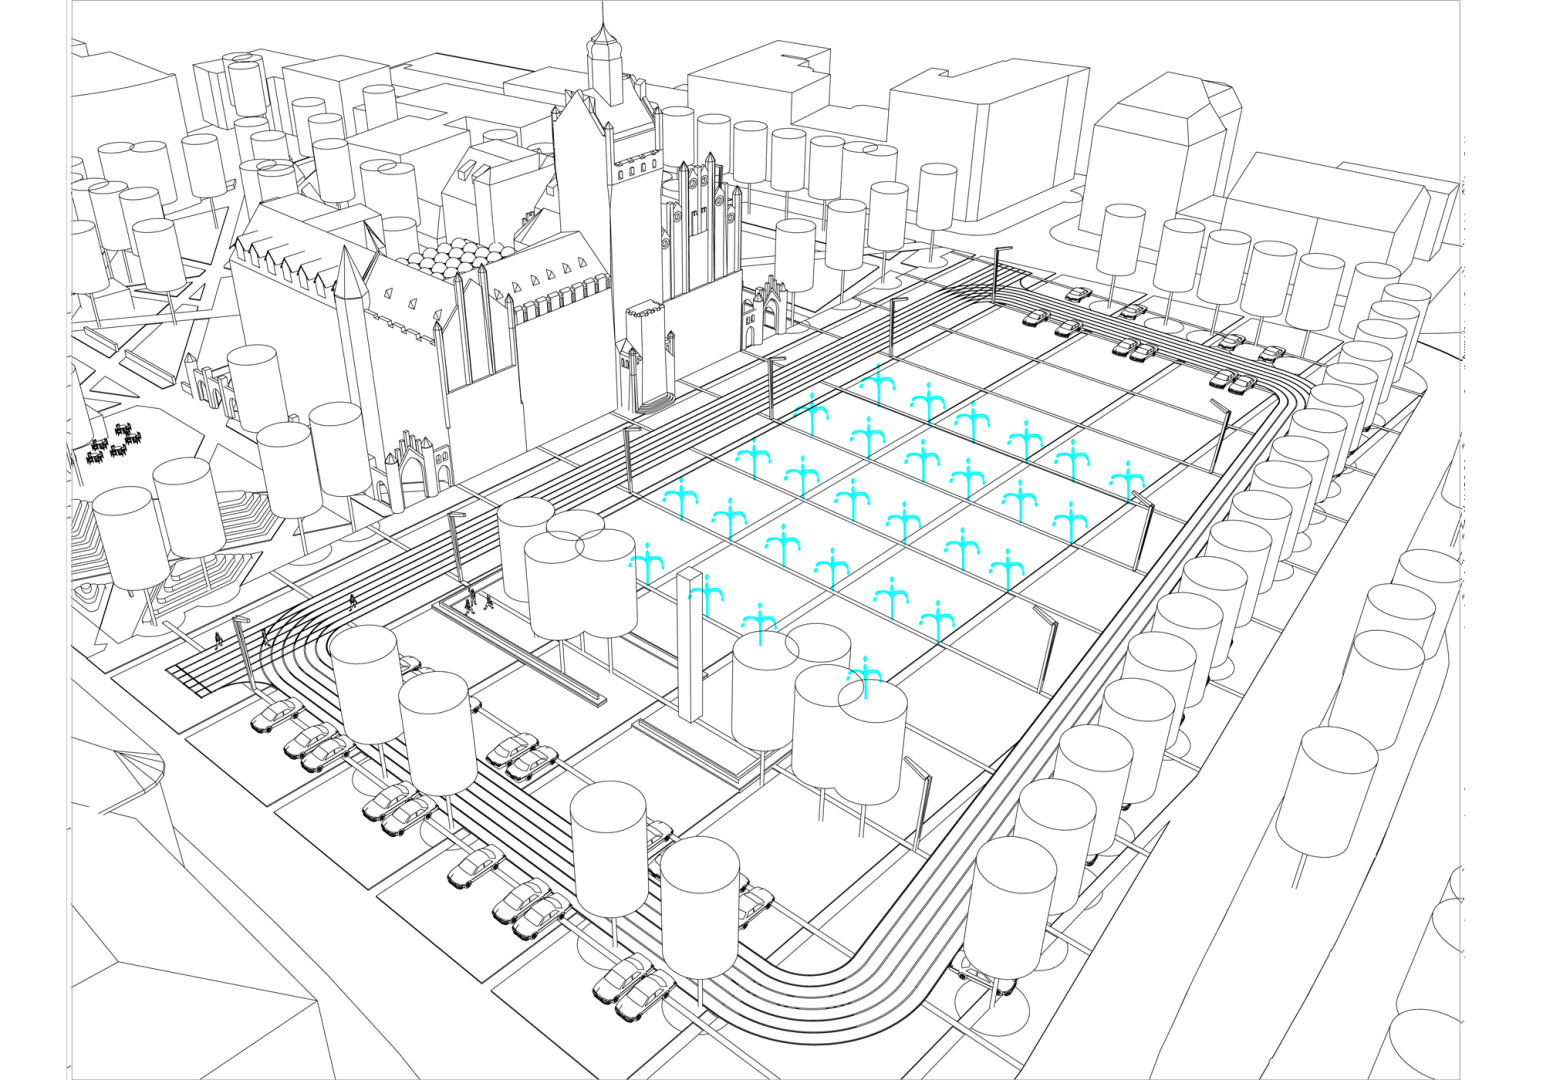This screenshot has width=1543, height=1080.
Task: Select the long low bench in the plaza
Action: coord(520,650)
